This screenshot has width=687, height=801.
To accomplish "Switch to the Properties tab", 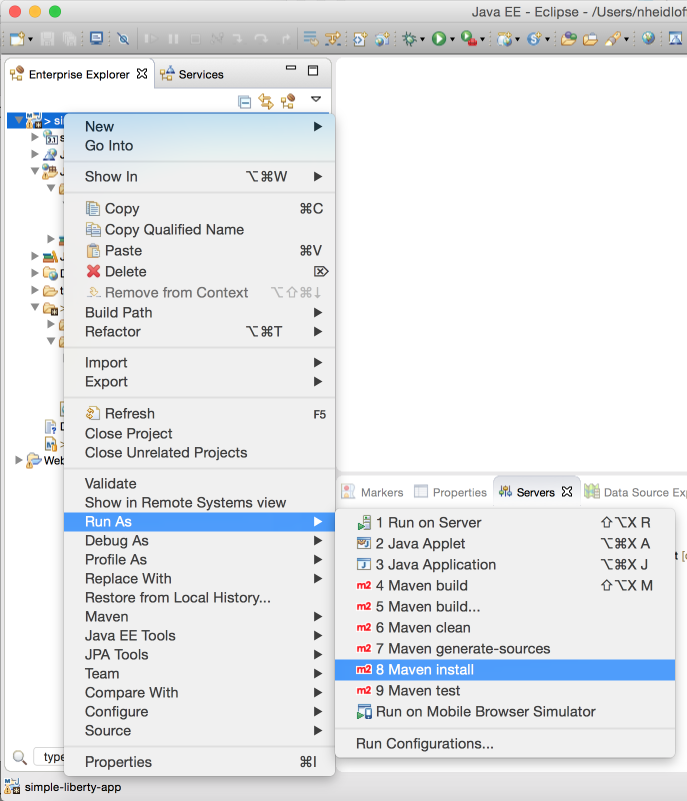I will [x=451, y=492].
